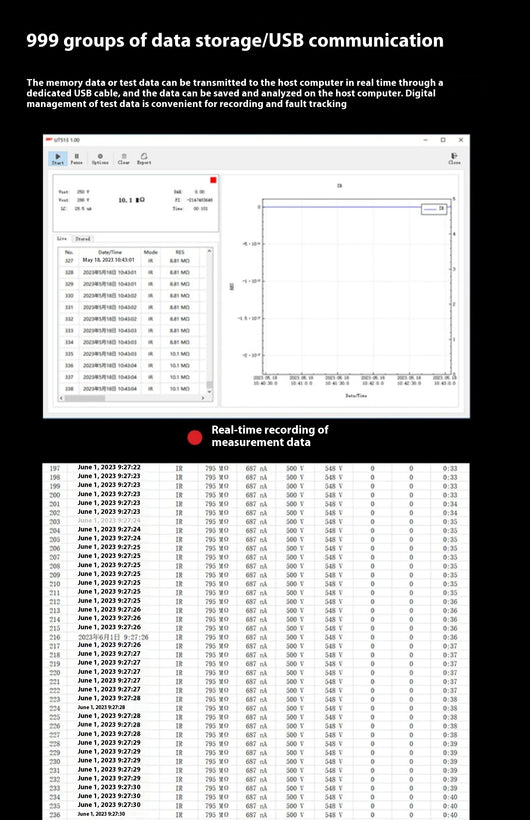Click the down arrow of table scrollbar
Screen dimensions: 530x820
[209, 391]
